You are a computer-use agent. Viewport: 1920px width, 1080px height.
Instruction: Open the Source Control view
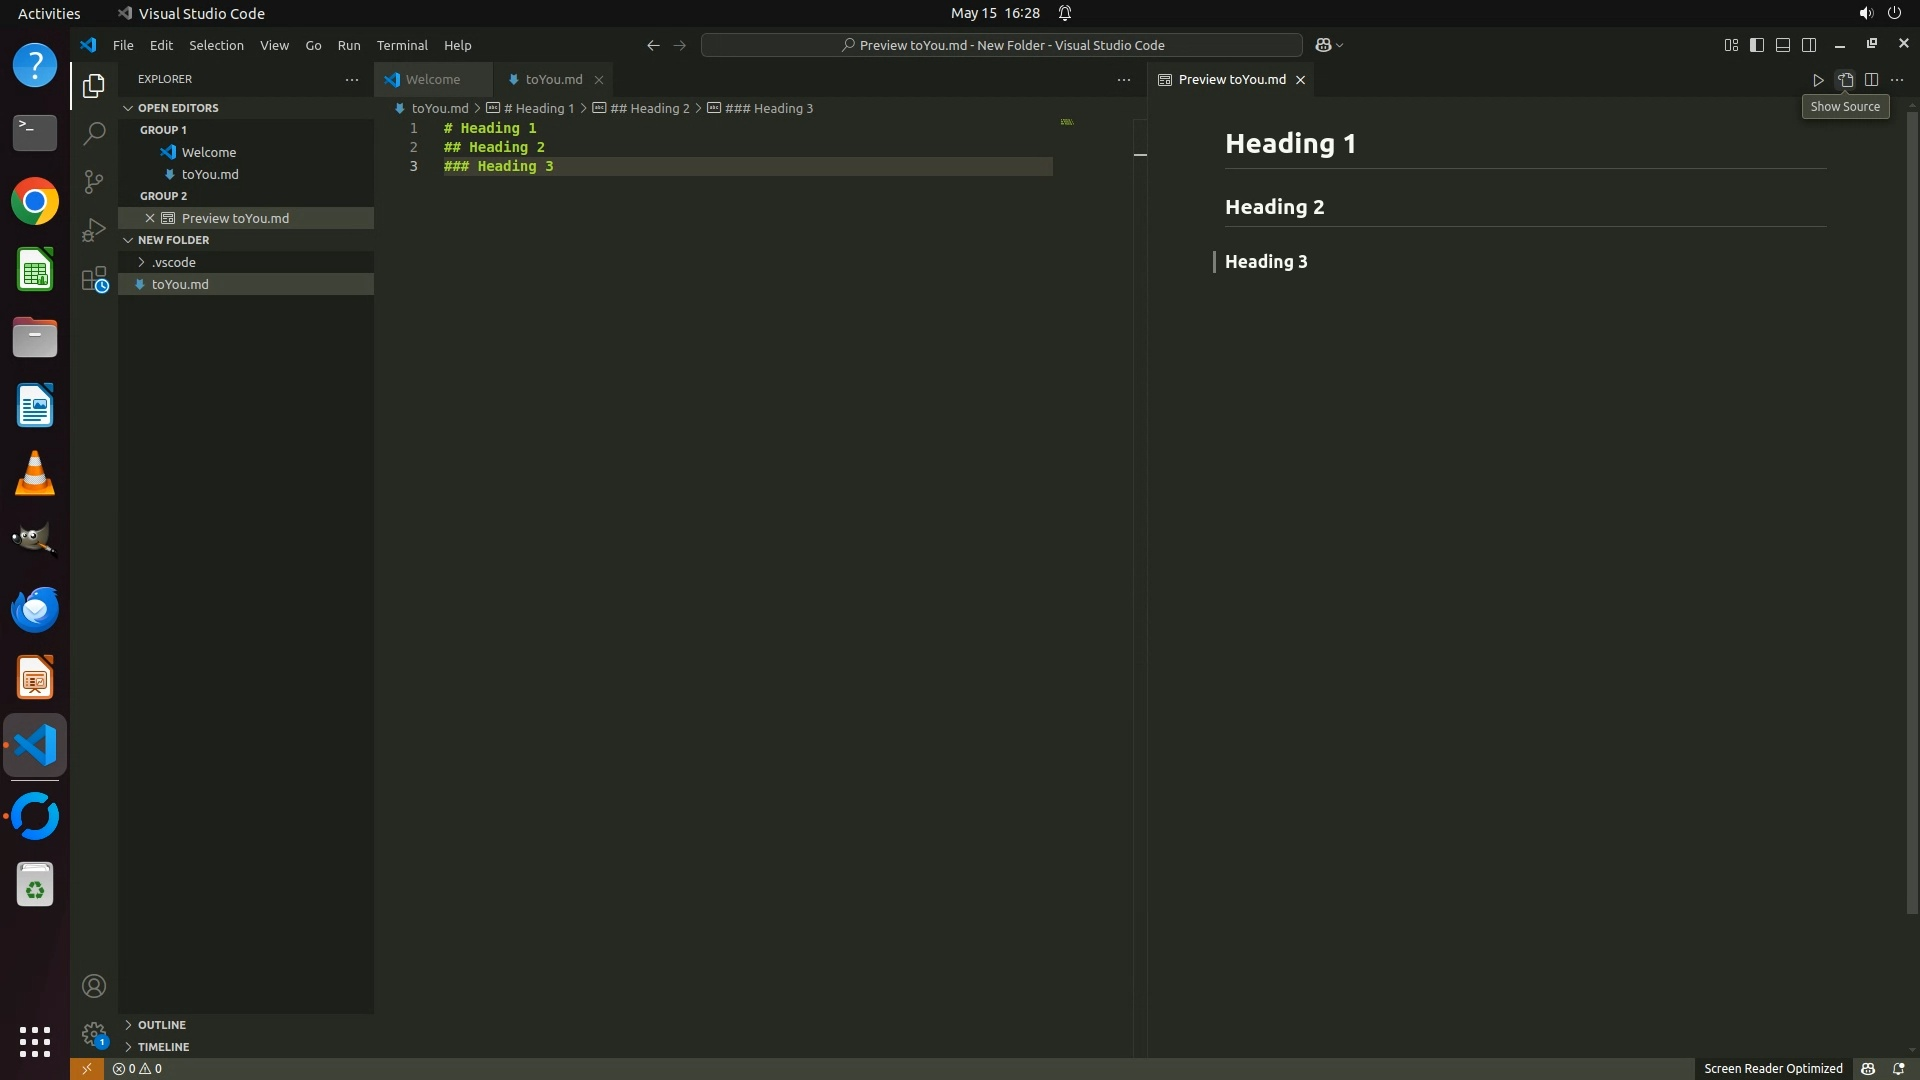tap(94, 181)
